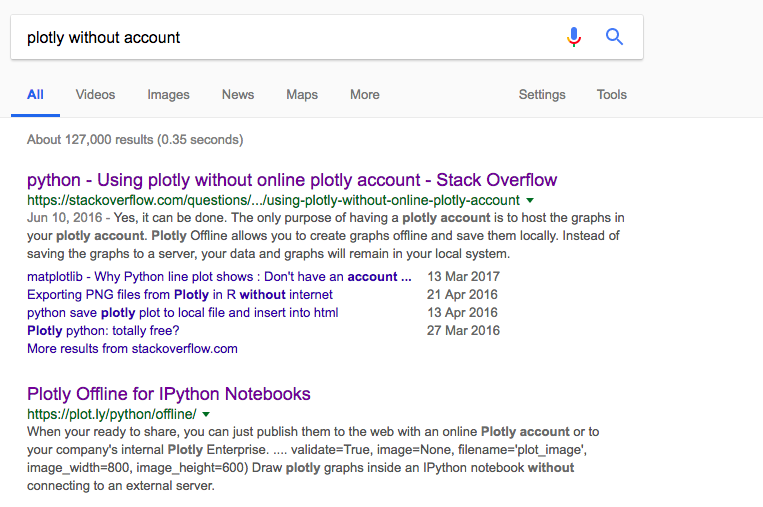Viewport: 763px width, 507px height.
Task: Expand the dropdown arrow beside the stackoverflow.com URL
Action: pyautogui.click(x=530, y=200)
